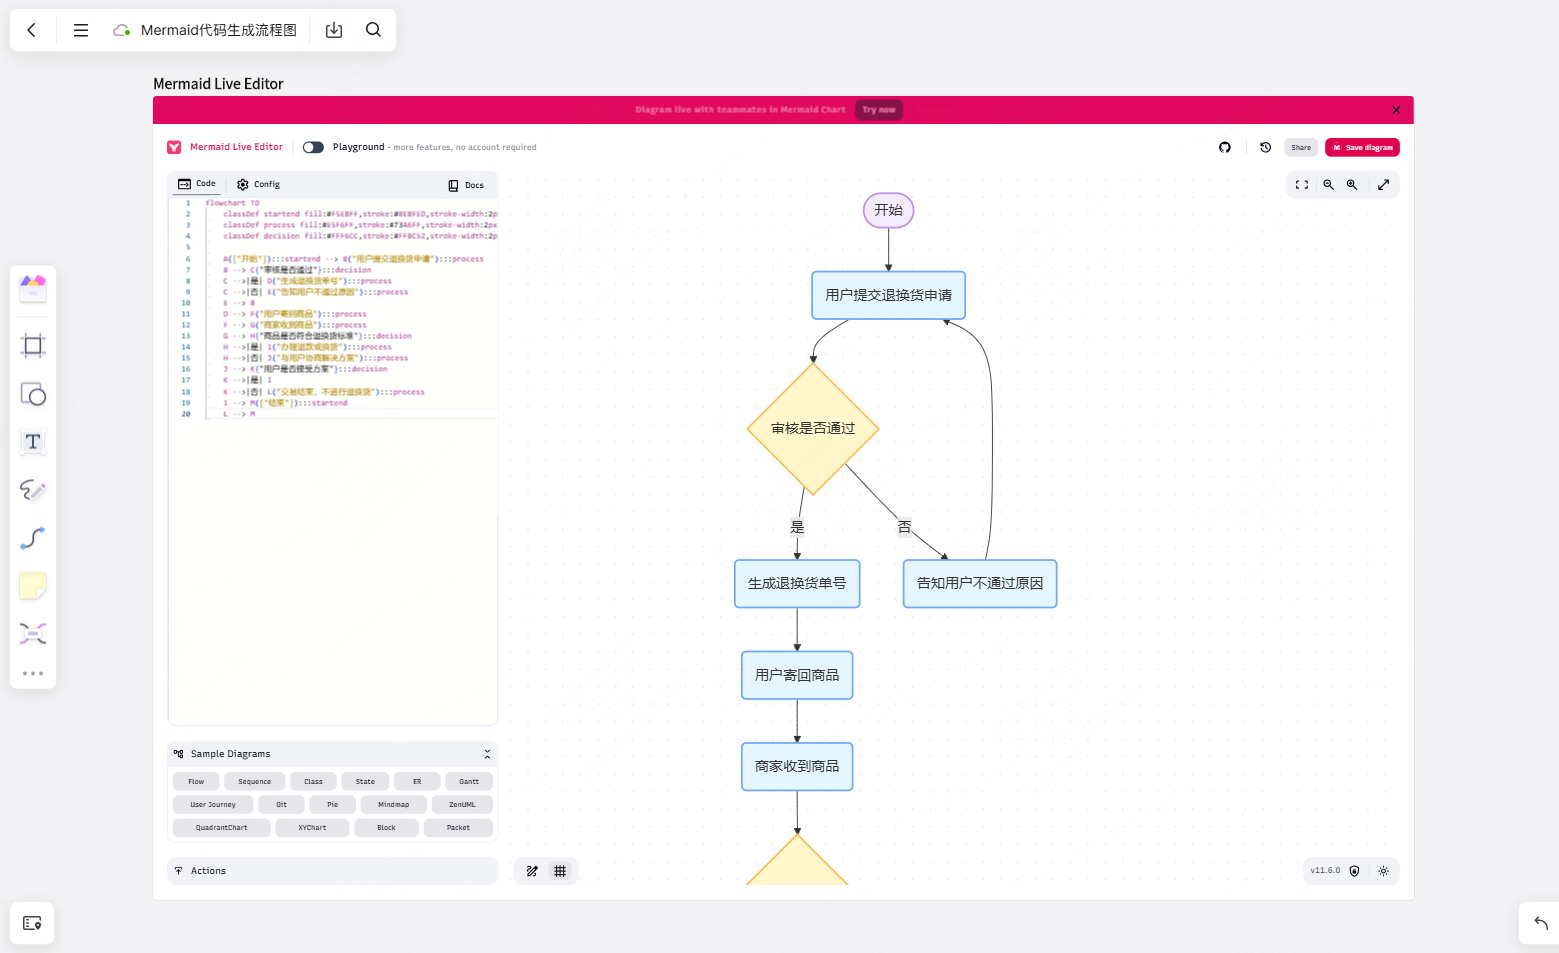Open the mind map tool
This screenshot has width=1559, height=953.
[33, 634]
